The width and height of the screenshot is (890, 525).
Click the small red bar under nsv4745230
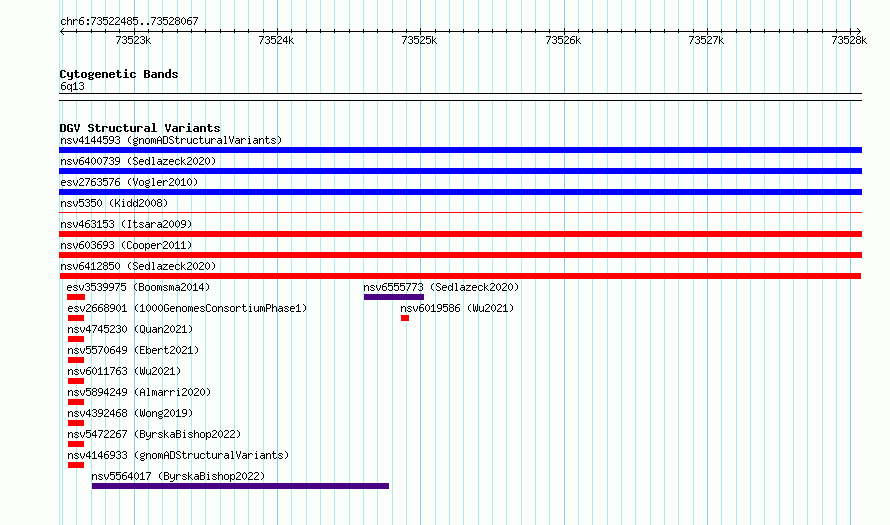click(x=75, y=339)
